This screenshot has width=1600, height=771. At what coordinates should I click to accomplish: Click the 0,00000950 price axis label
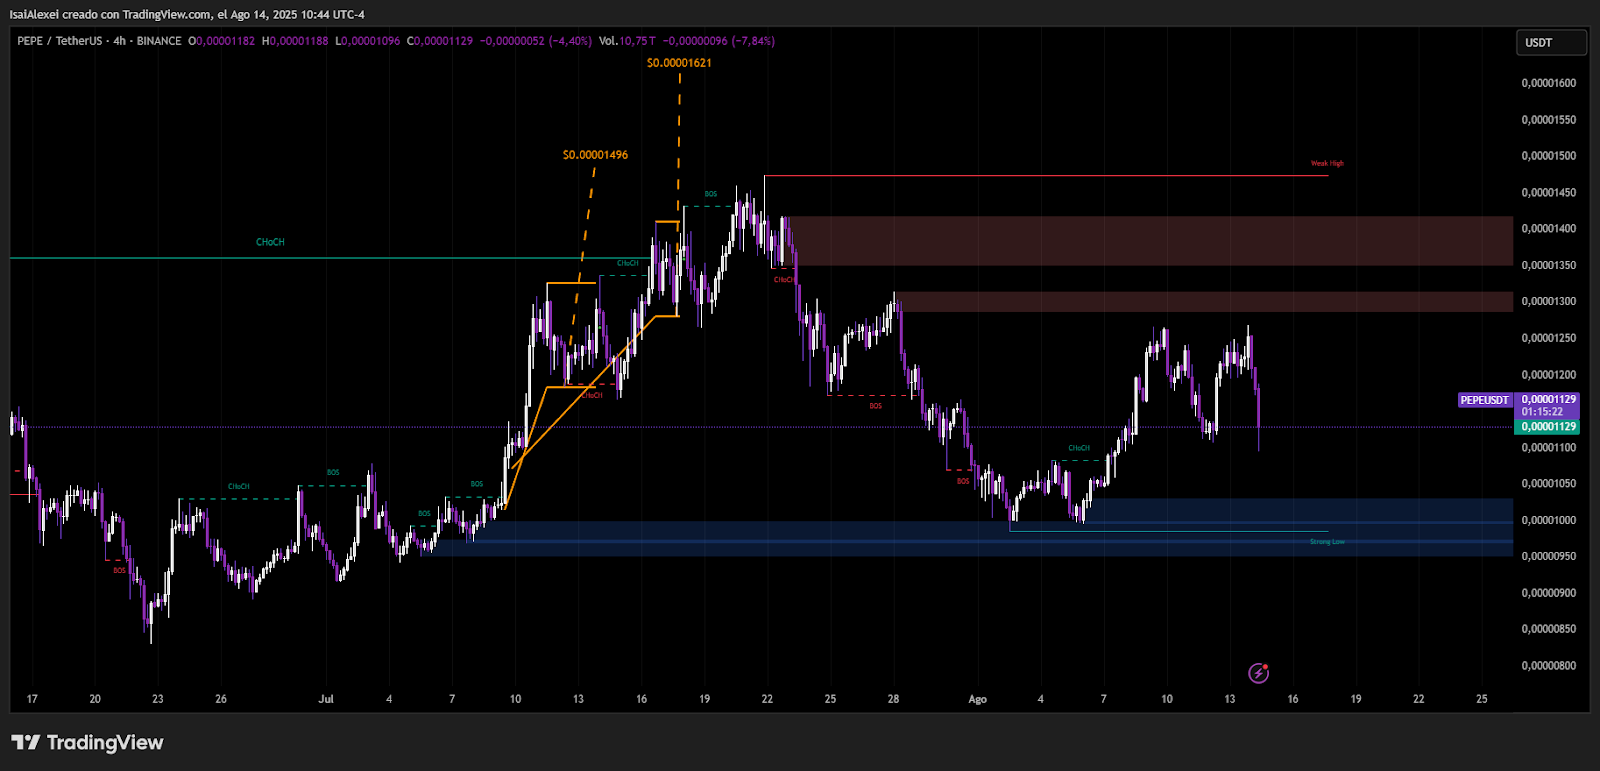coord(1549,556)
